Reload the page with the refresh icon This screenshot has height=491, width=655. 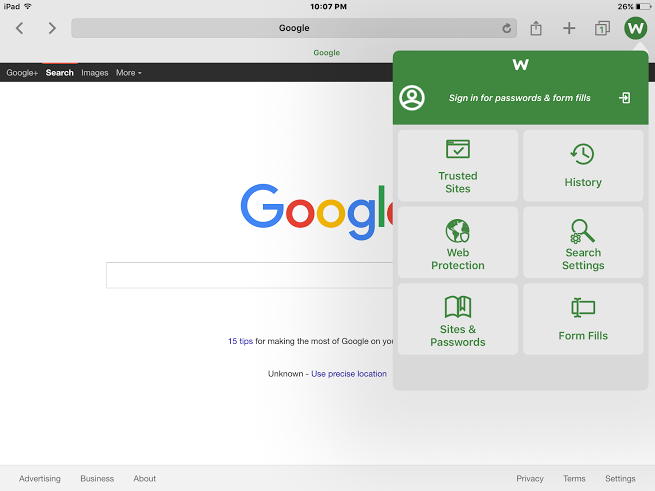coord(506,28)
